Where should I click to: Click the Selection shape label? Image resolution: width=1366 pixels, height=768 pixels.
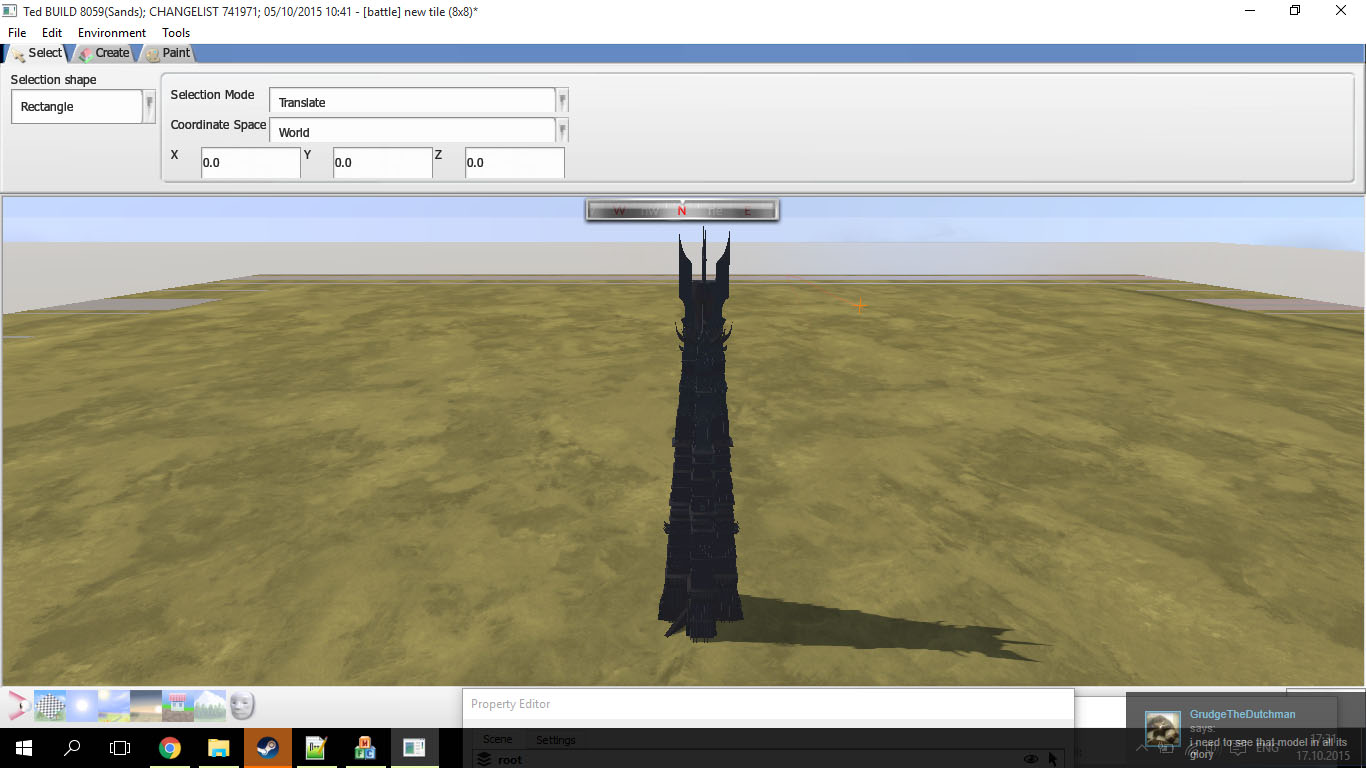tap(54, 80)
